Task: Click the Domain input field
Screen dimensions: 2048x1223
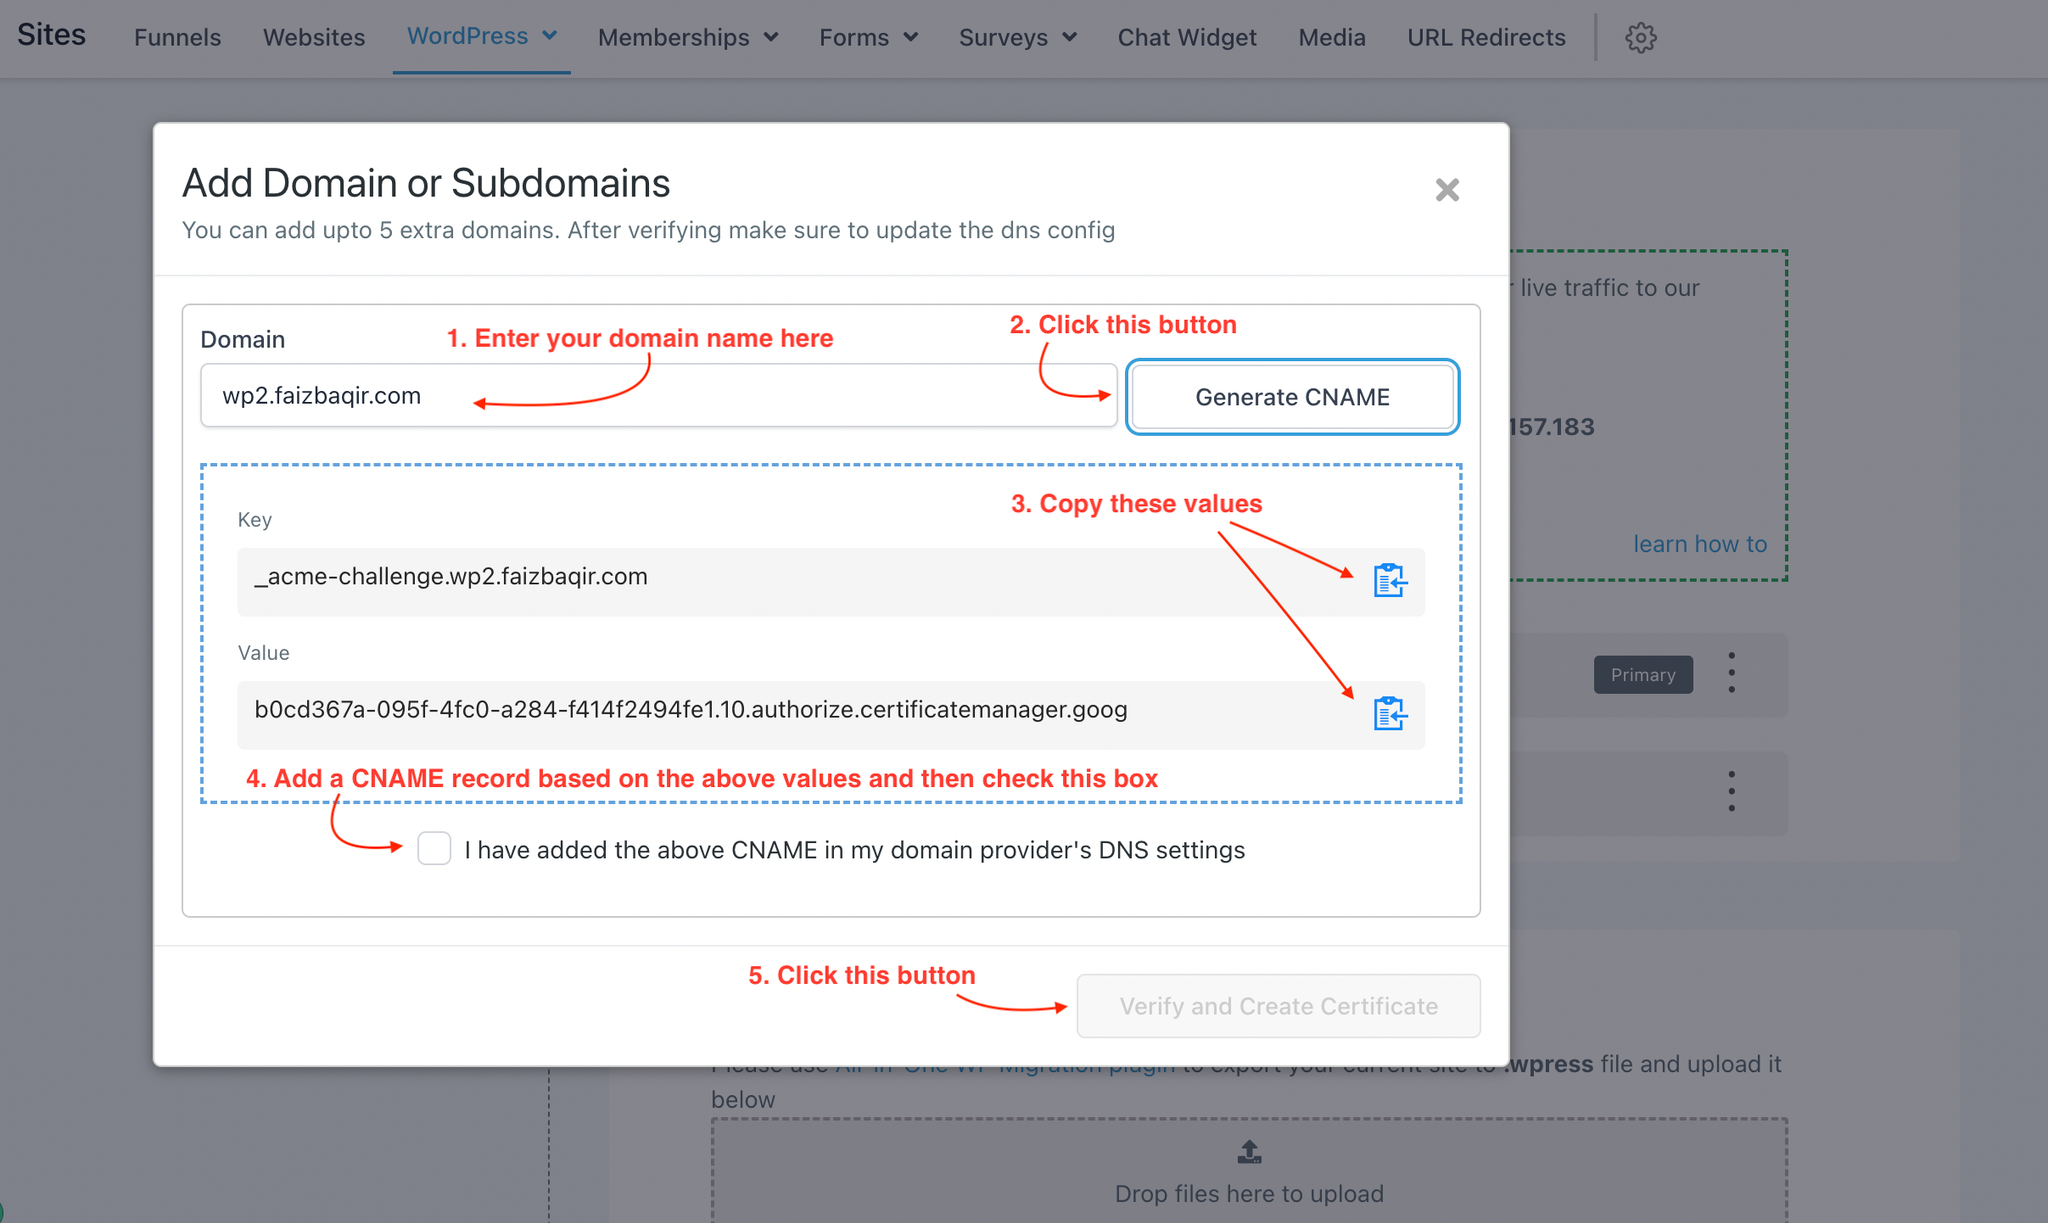Action: [x=658, y=396]
